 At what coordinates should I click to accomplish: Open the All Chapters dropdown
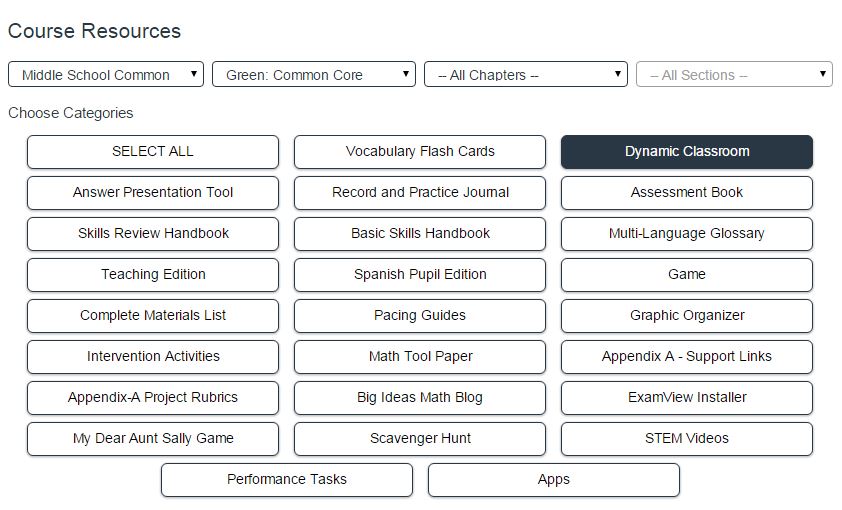click(x=526, y=75)
